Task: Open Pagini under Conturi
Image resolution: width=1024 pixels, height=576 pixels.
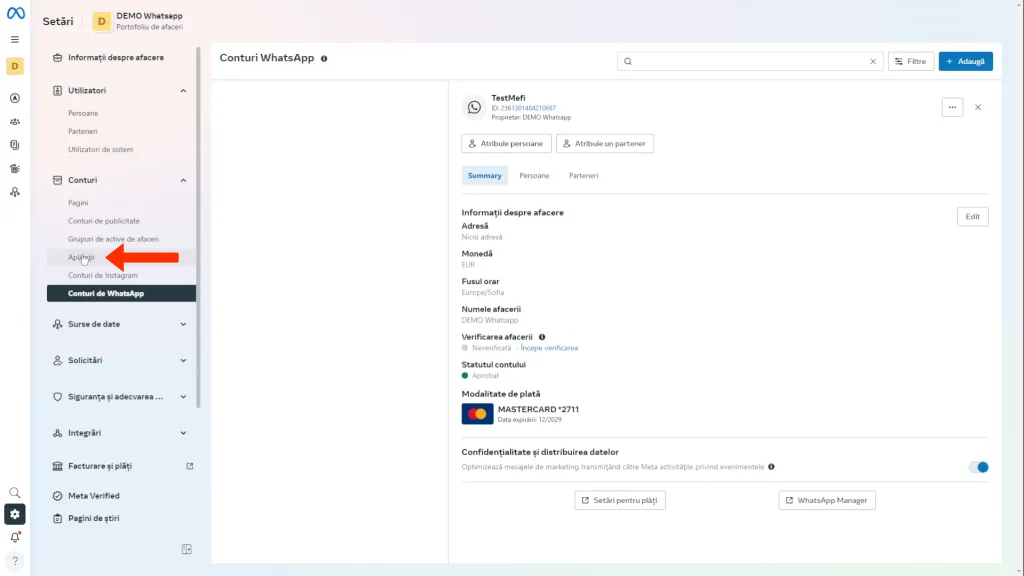Action: pos(78,203)
